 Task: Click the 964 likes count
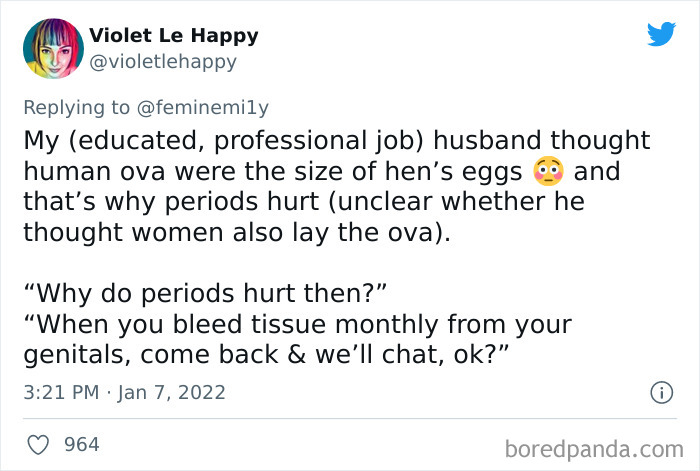coord(82,443)
